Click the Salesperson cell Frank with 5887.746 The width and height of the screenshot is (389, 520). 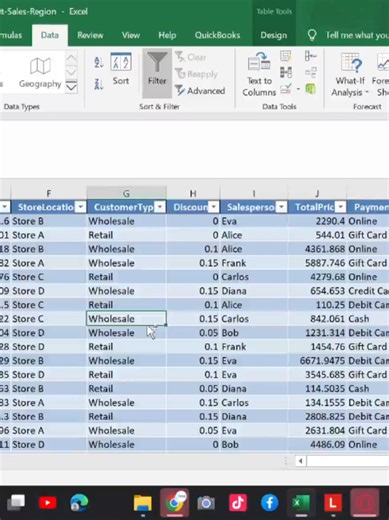254,263
